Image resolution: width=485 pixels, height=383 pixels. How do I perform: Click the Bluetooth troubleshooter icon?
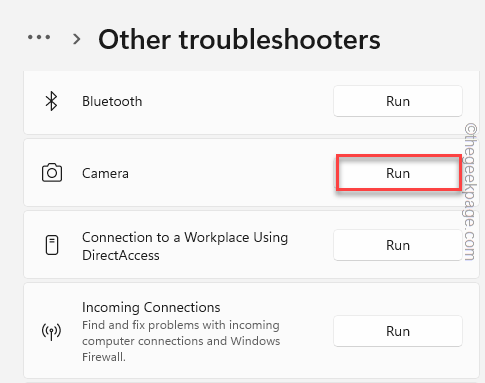51,101
